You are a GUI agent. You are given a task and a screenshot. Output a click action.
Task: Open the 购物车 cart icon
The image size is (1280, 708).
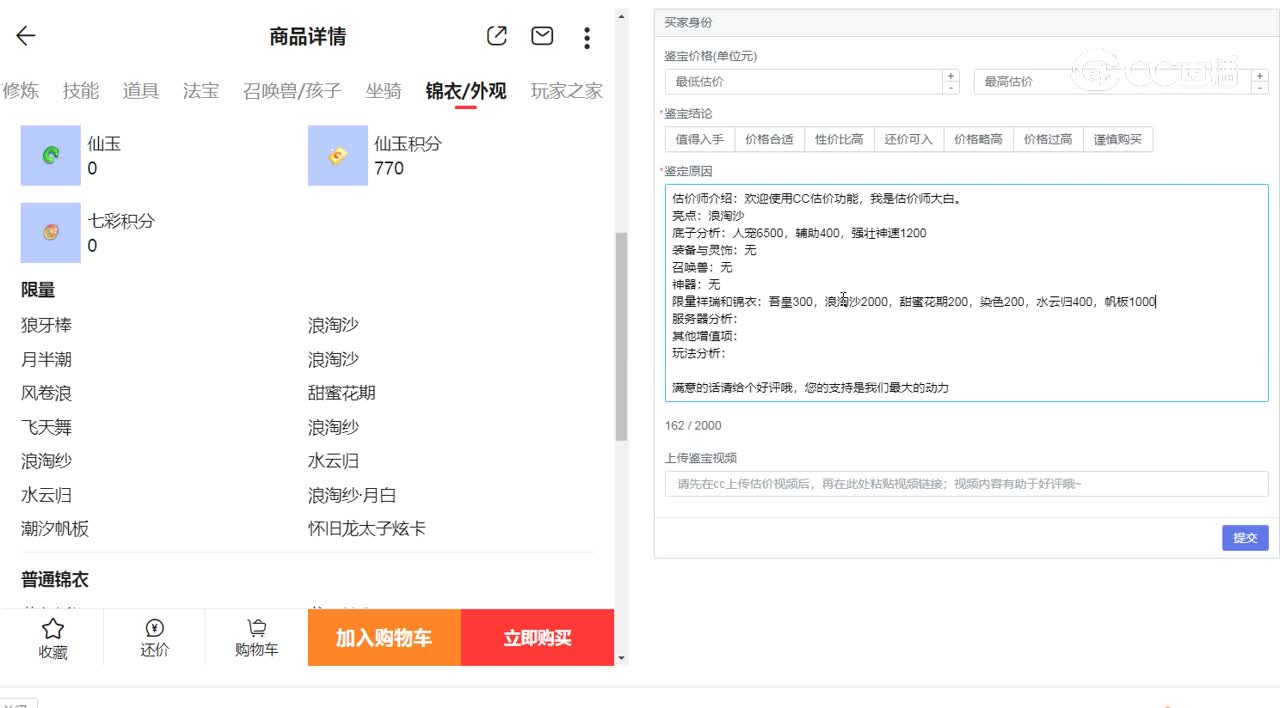click(x=257, y=629)
